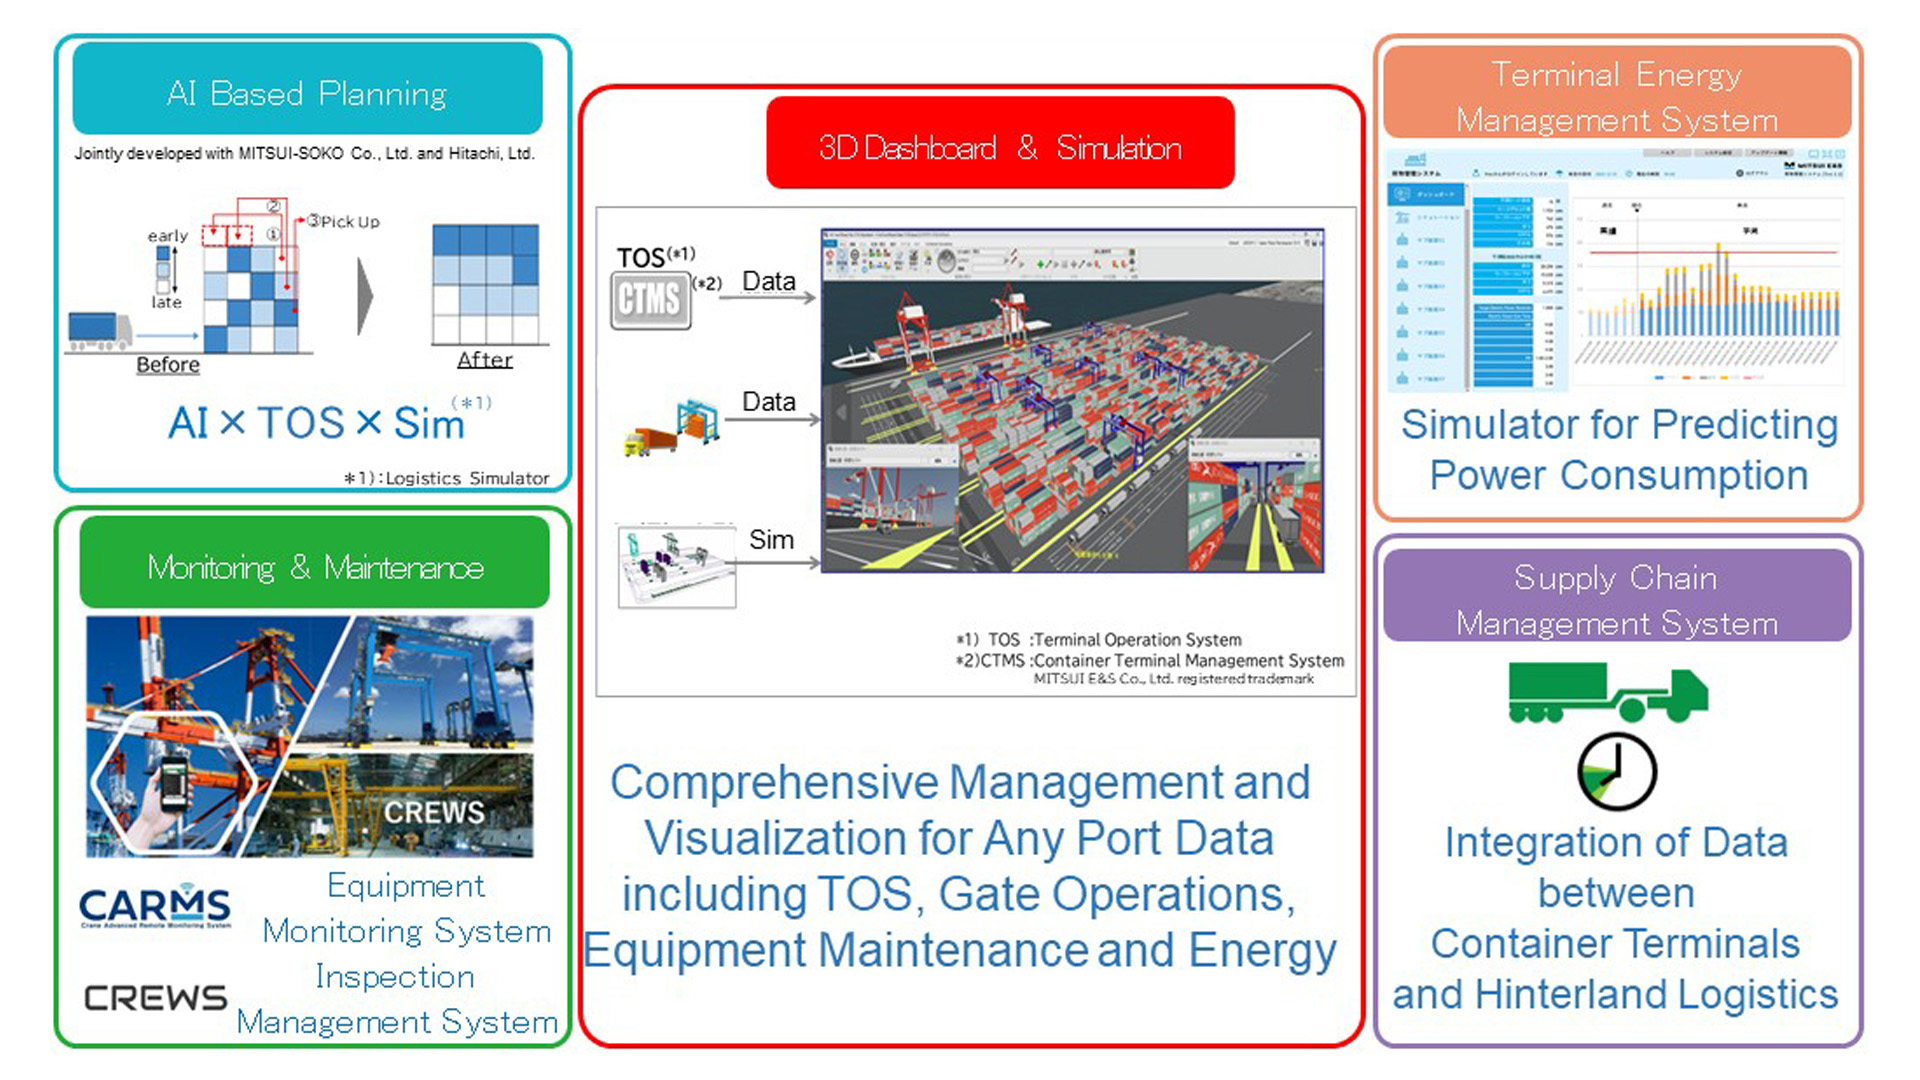
Task: Click 'Integration of Data between Container Terminals' text
Action: coord(1616,918)
